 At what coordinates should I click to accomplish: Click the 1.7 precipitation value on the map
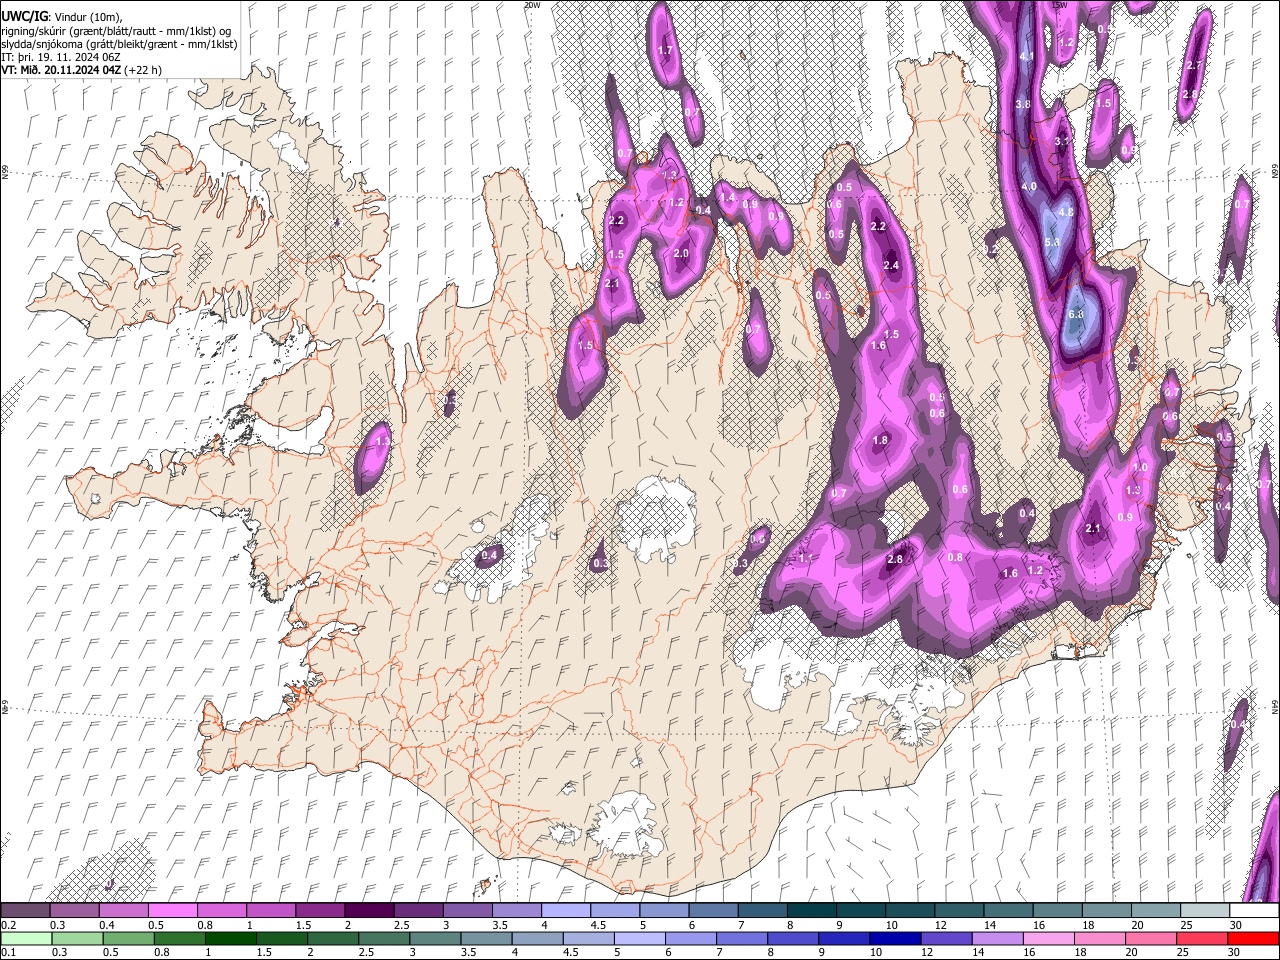[665, 50]
